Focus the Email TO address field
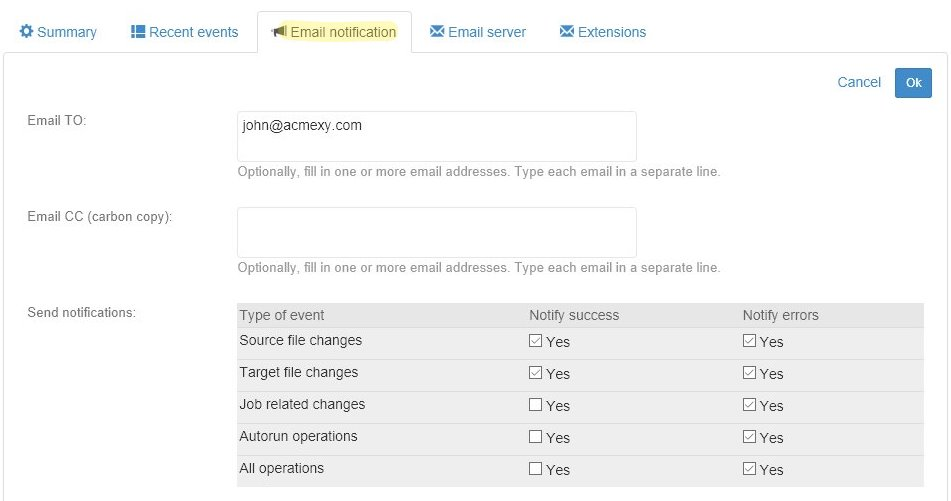The height and width of the screenshot is (501, 951). (436, 136)
